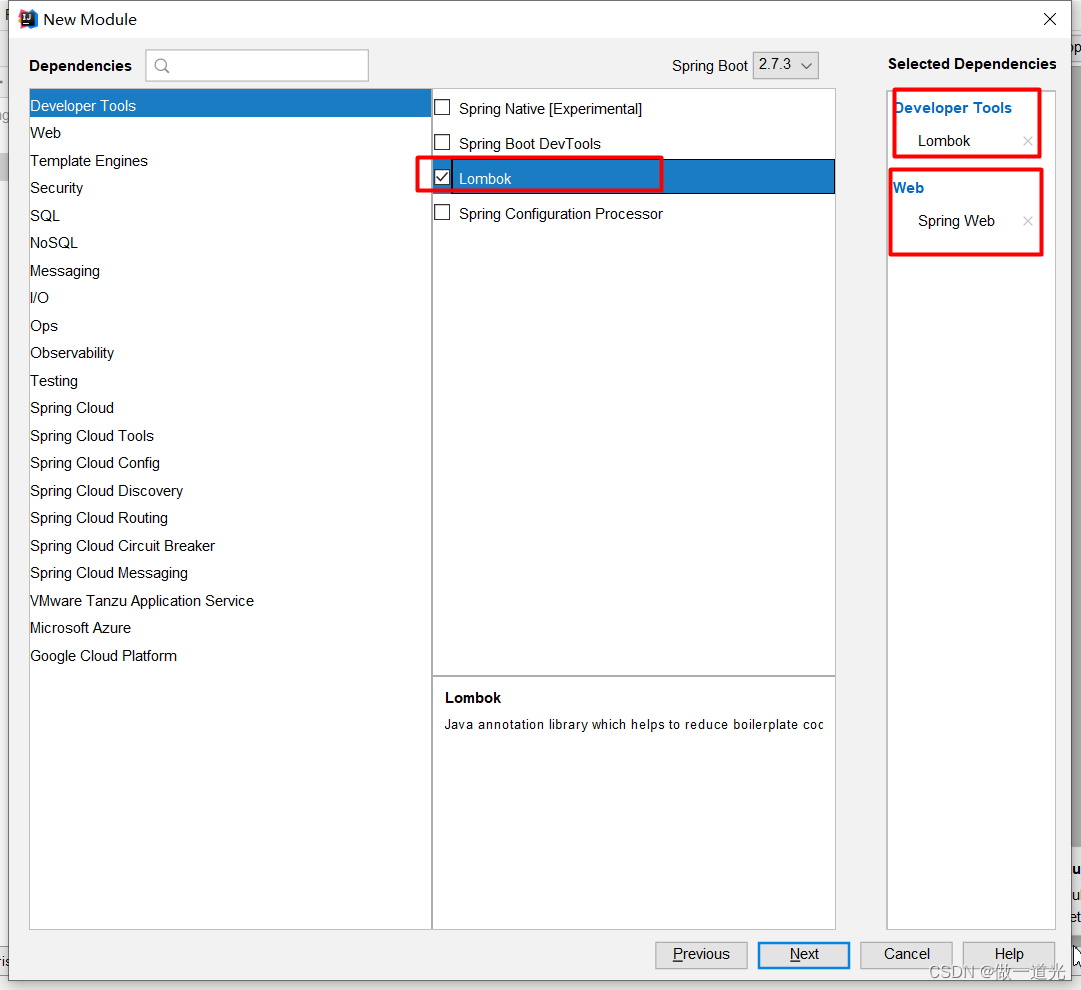Remove Spring Web from Selected Dependencies

click(x=1026, y=221)
